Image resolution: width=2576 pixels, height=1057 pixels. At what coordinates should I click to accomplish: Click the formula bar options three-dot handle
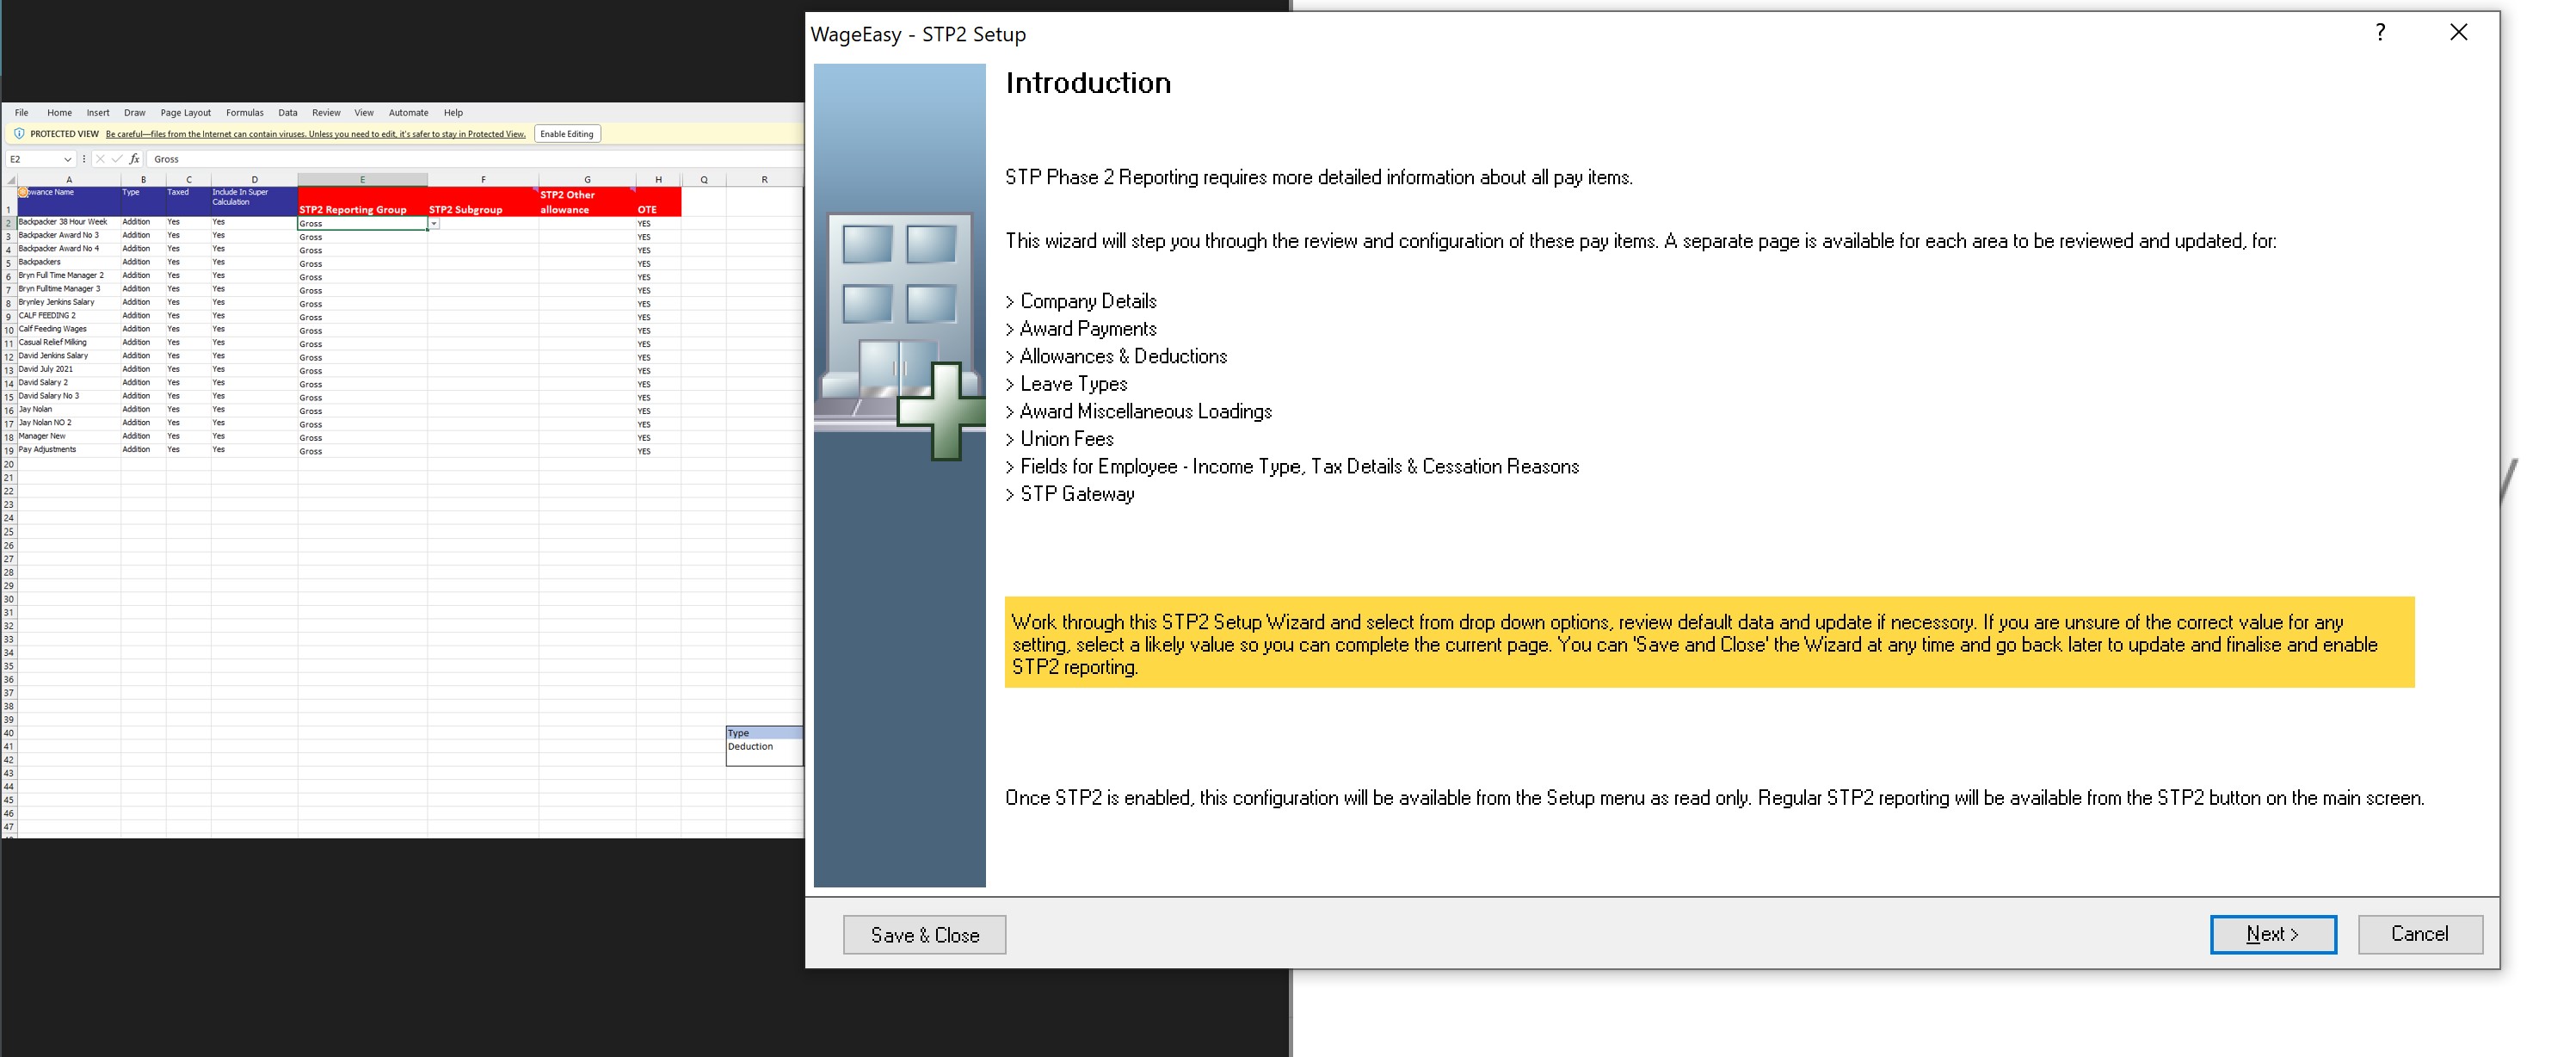coord(84,159)
